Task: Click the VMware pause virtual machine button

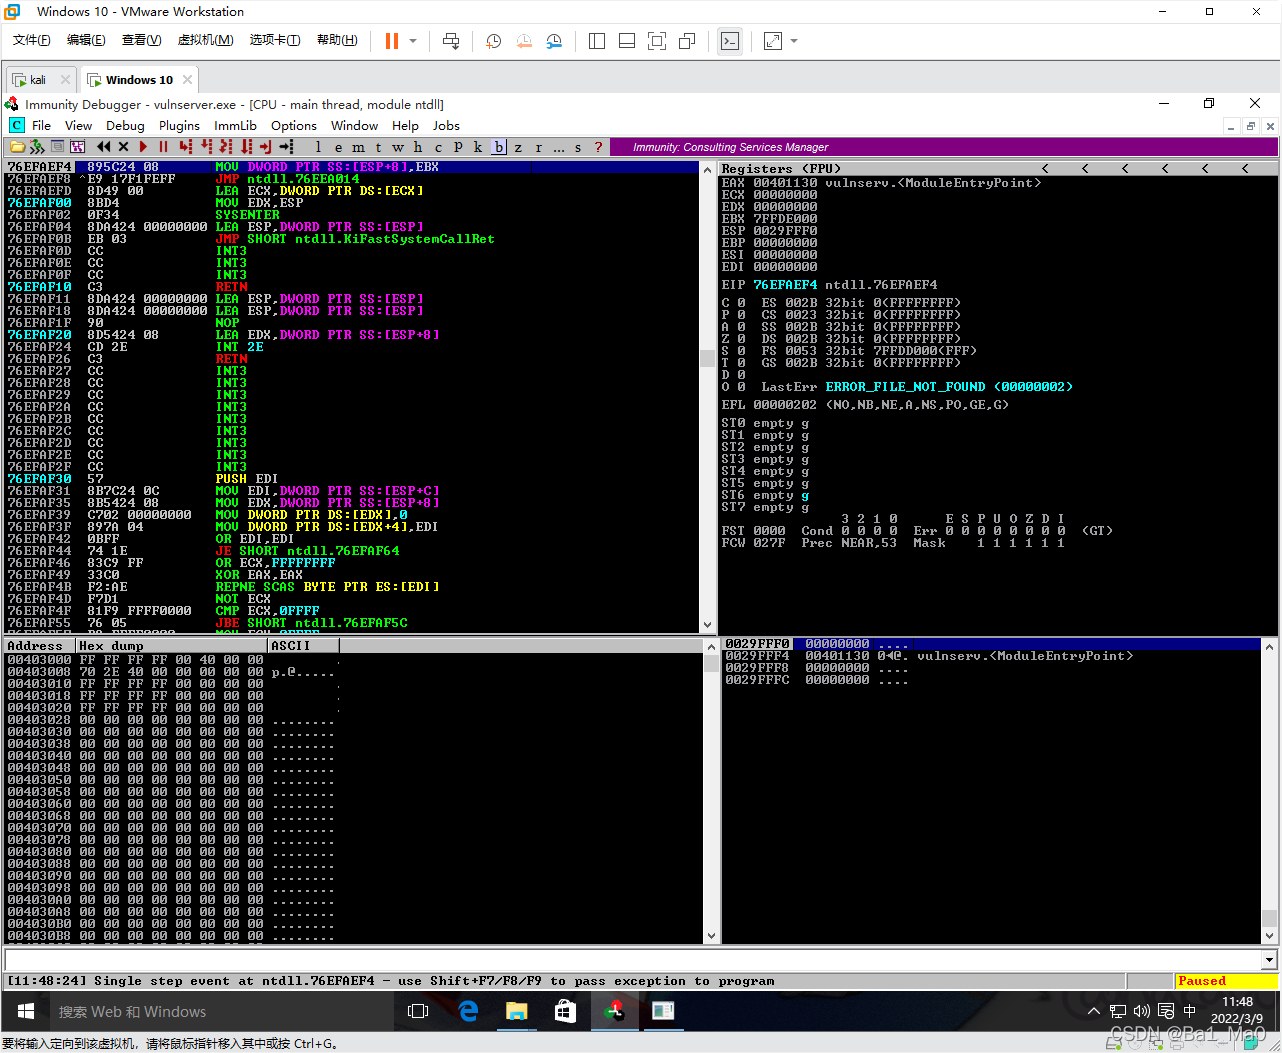Action: click(391, 41)
